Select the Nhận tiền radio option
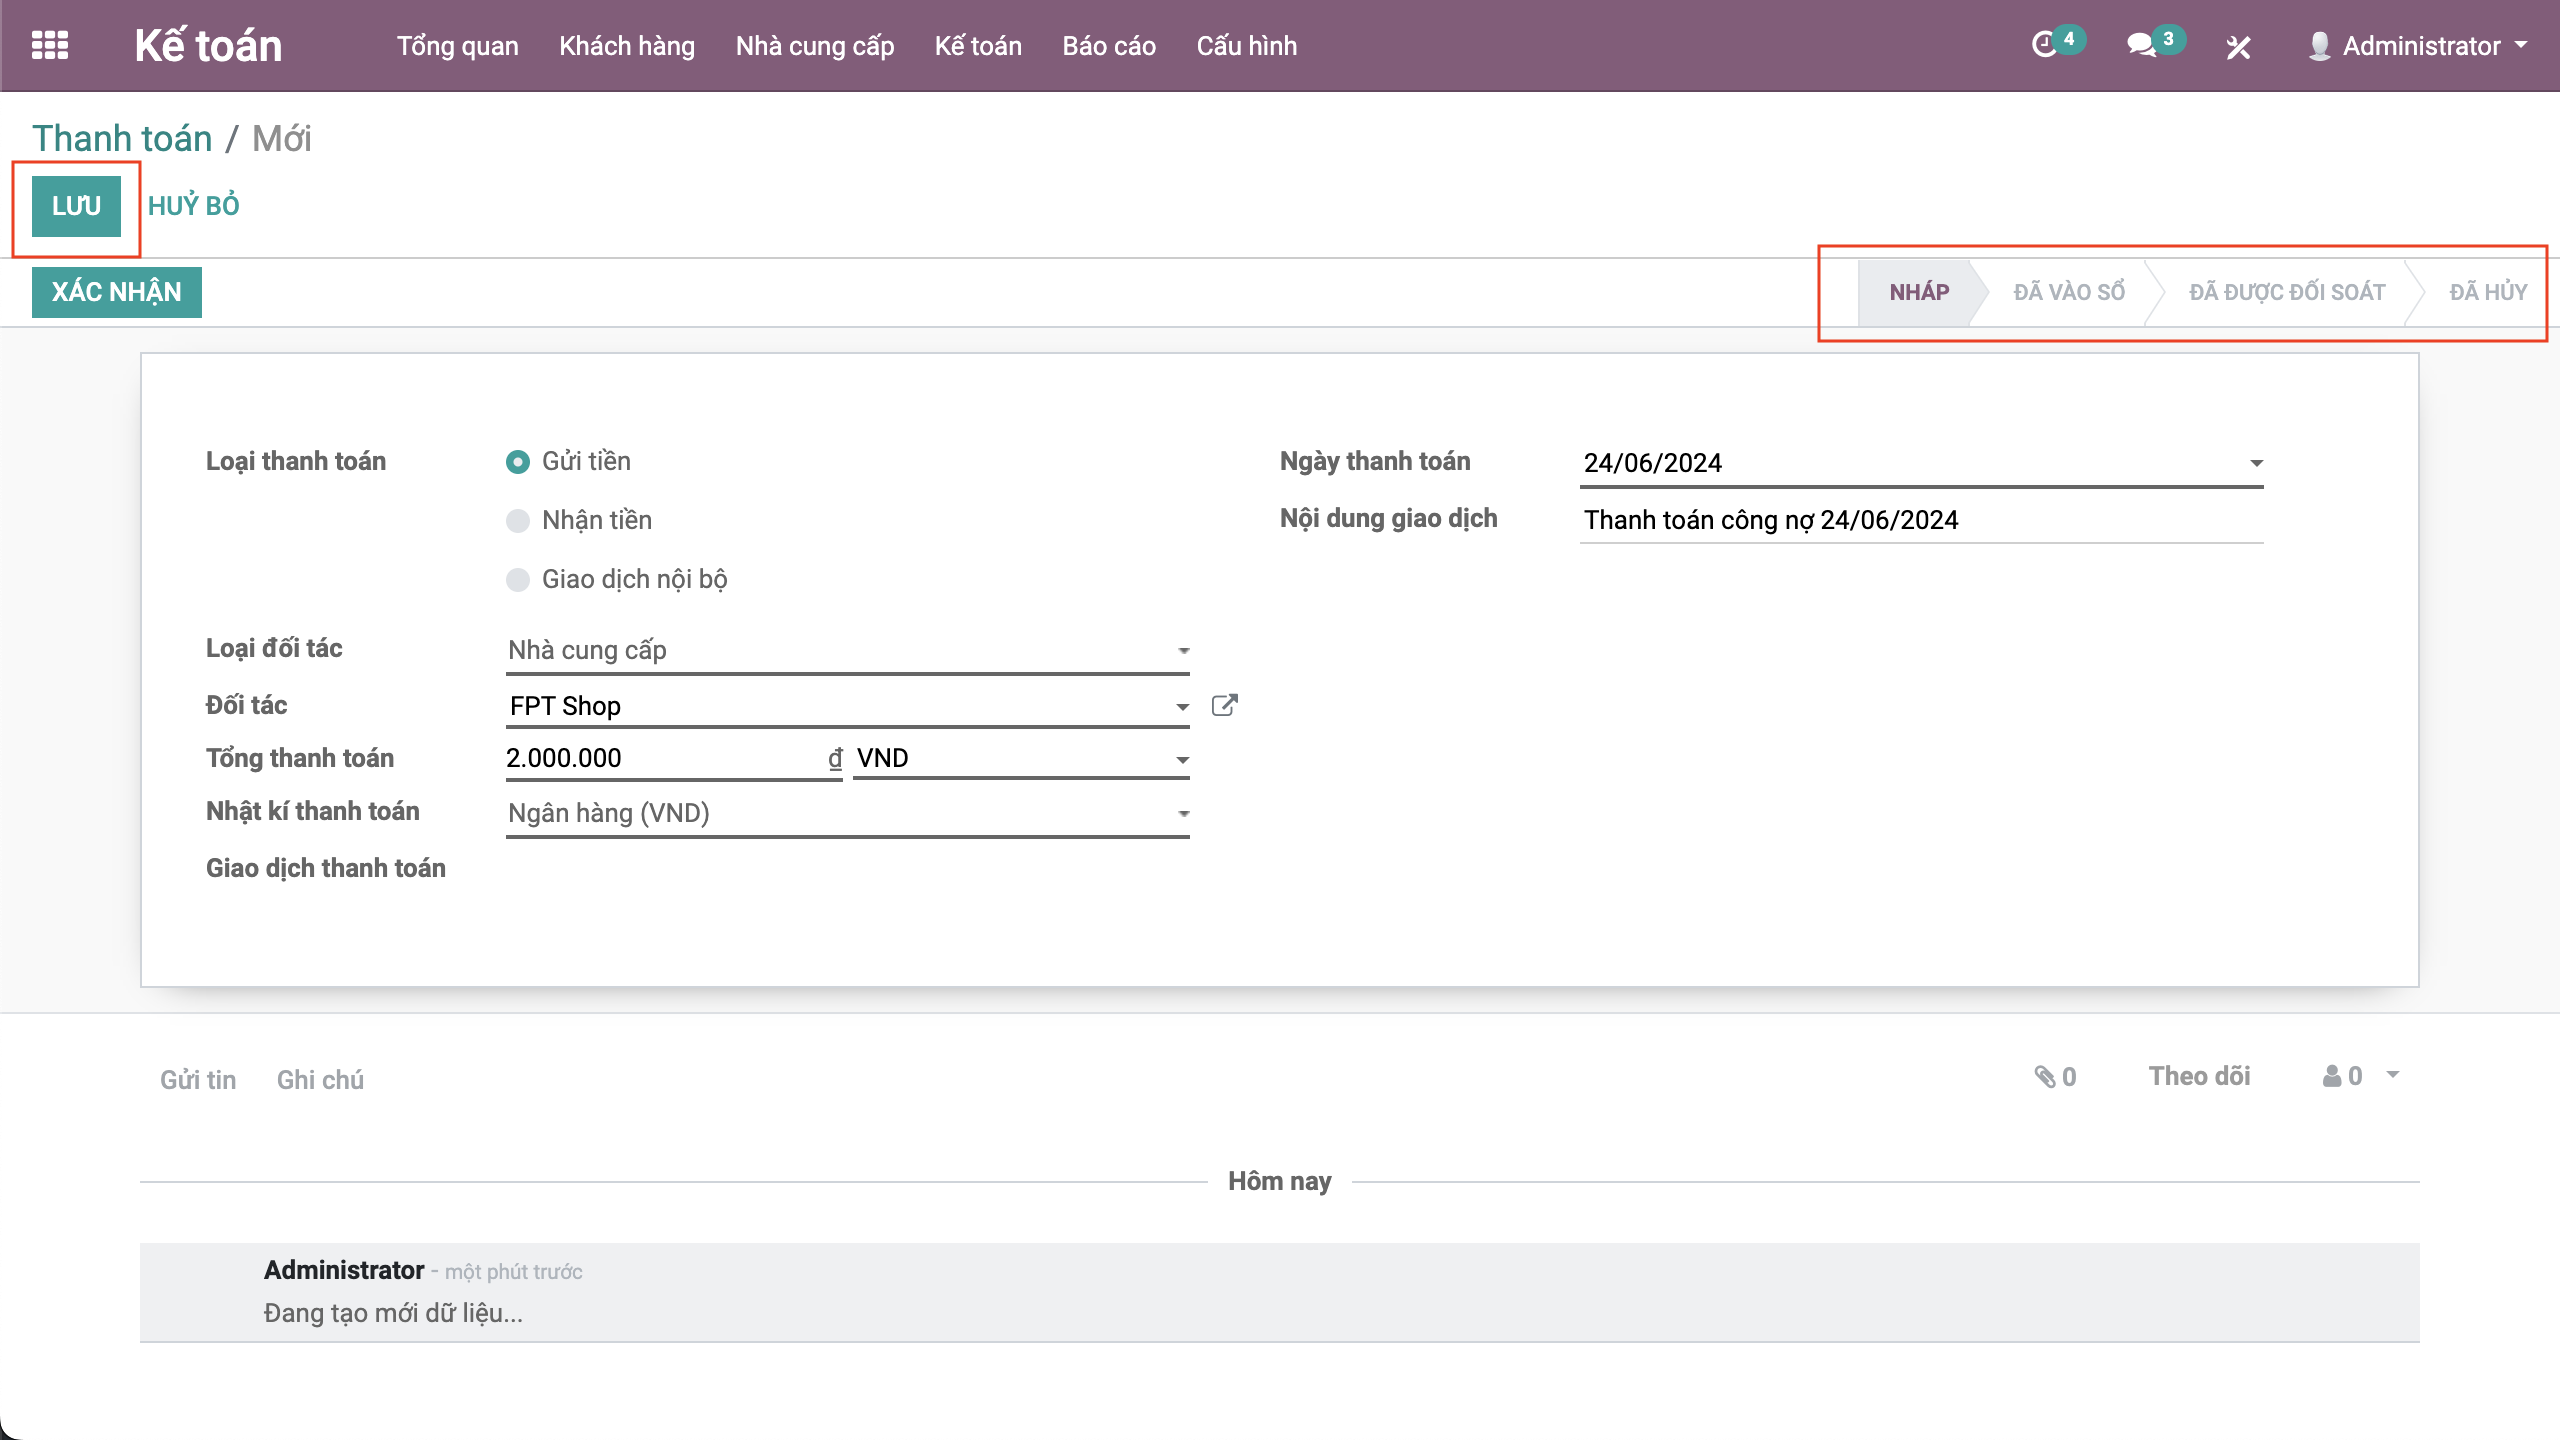The height and width of the screenshot is (1440, 2560). click(x=518, y=521)
